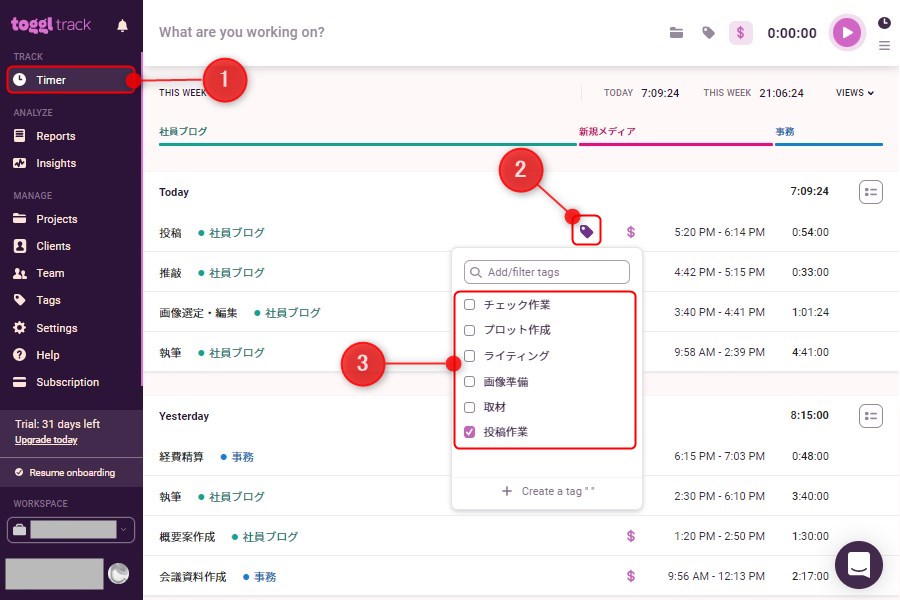900x600 pixels.
Task: Add tags via top timer tag icon
Action: point(708,33)
